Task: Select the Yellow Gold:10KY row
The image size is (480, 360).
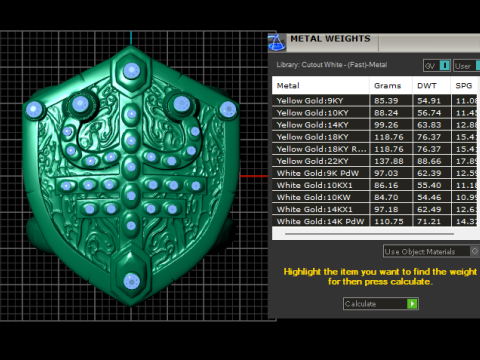Action: (375, 113)
